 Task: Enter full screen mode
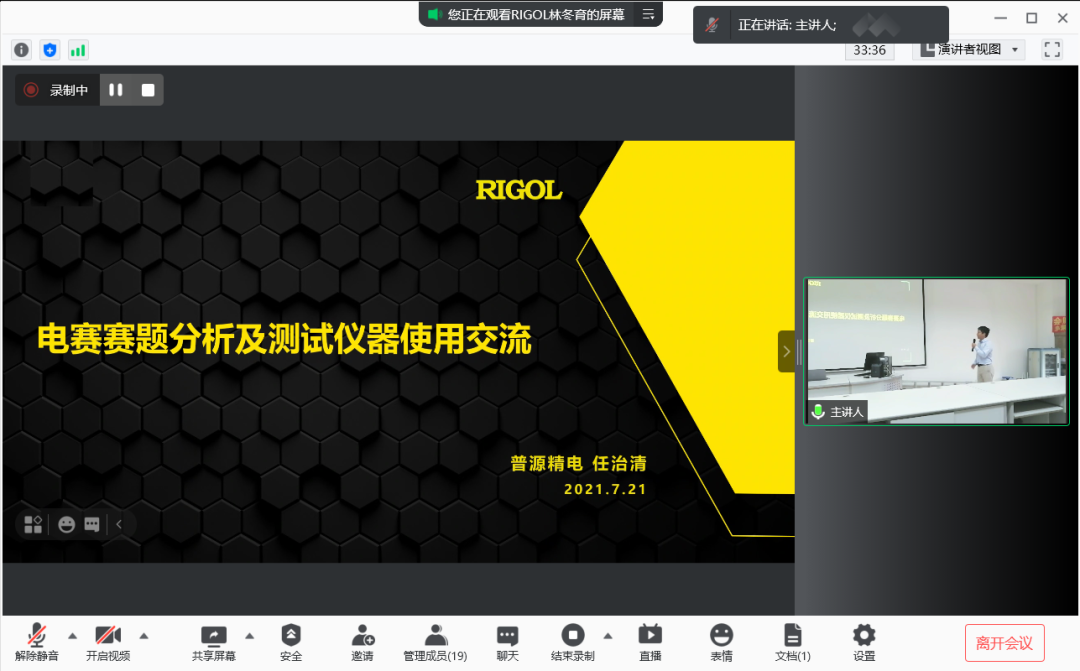pyautogui.click(x=1052, y=49)
